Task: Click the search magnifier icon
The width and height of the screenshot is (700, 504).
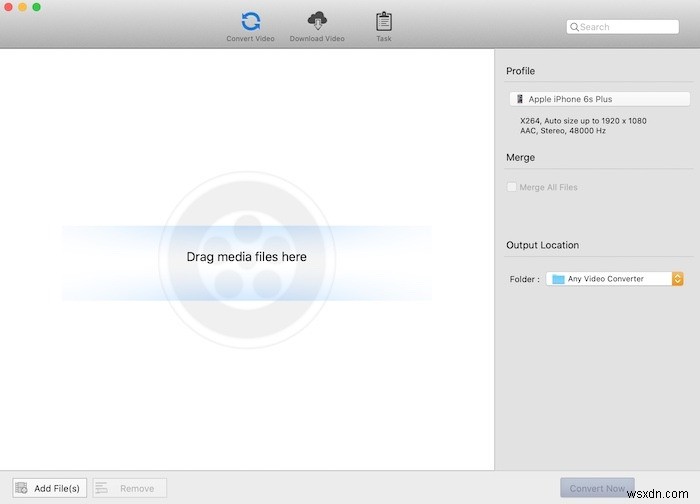Action: coord(575,27)
